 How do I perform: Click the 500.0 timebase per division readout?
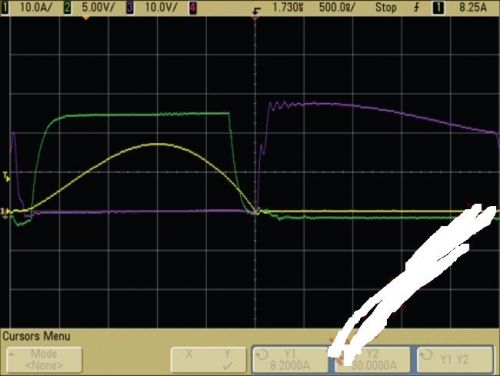point(337,7)
